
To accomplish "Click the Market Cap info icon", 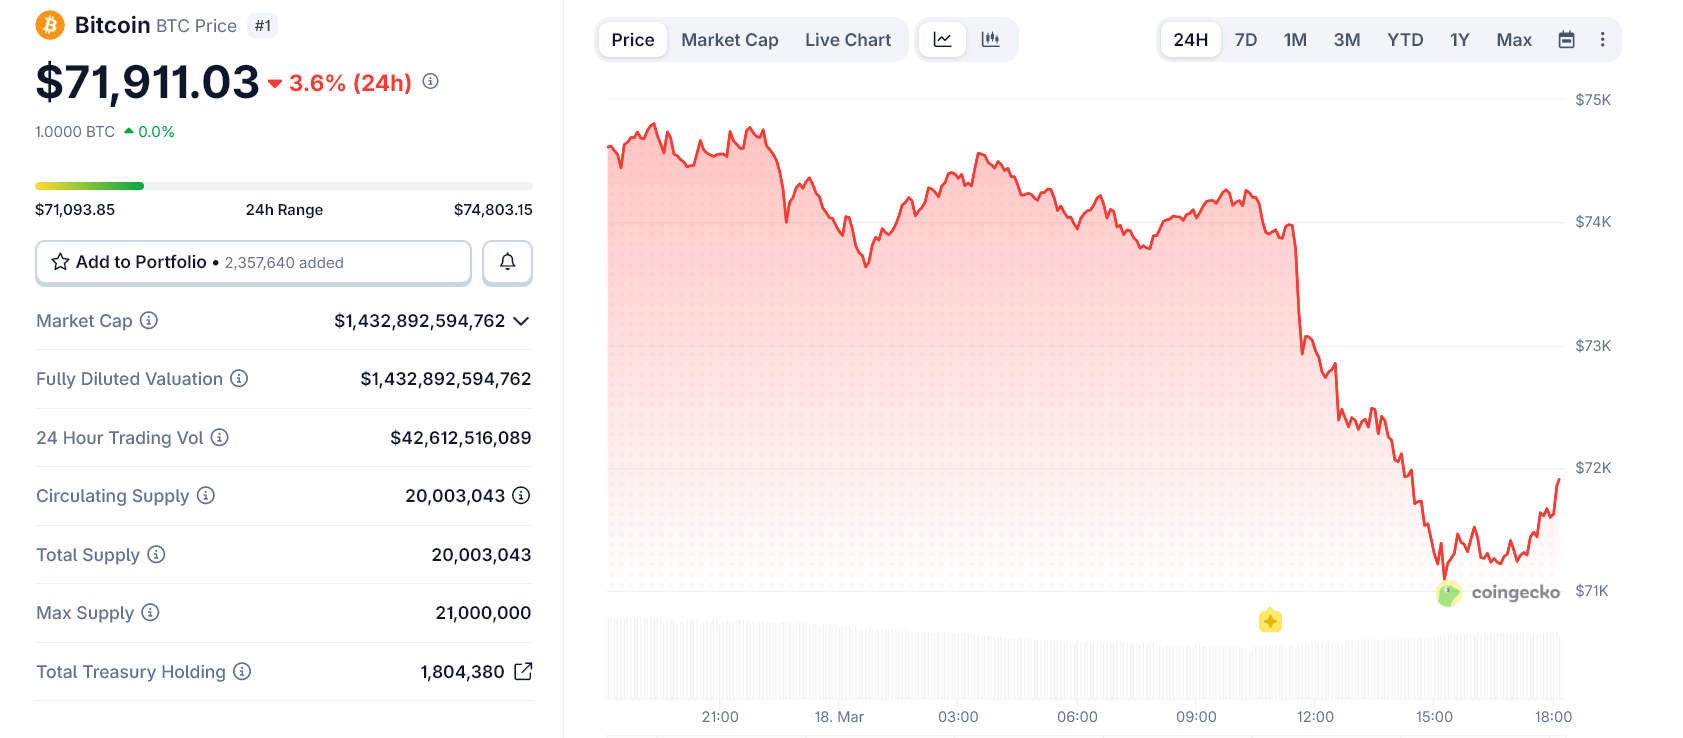I will [x=149, y=321].
